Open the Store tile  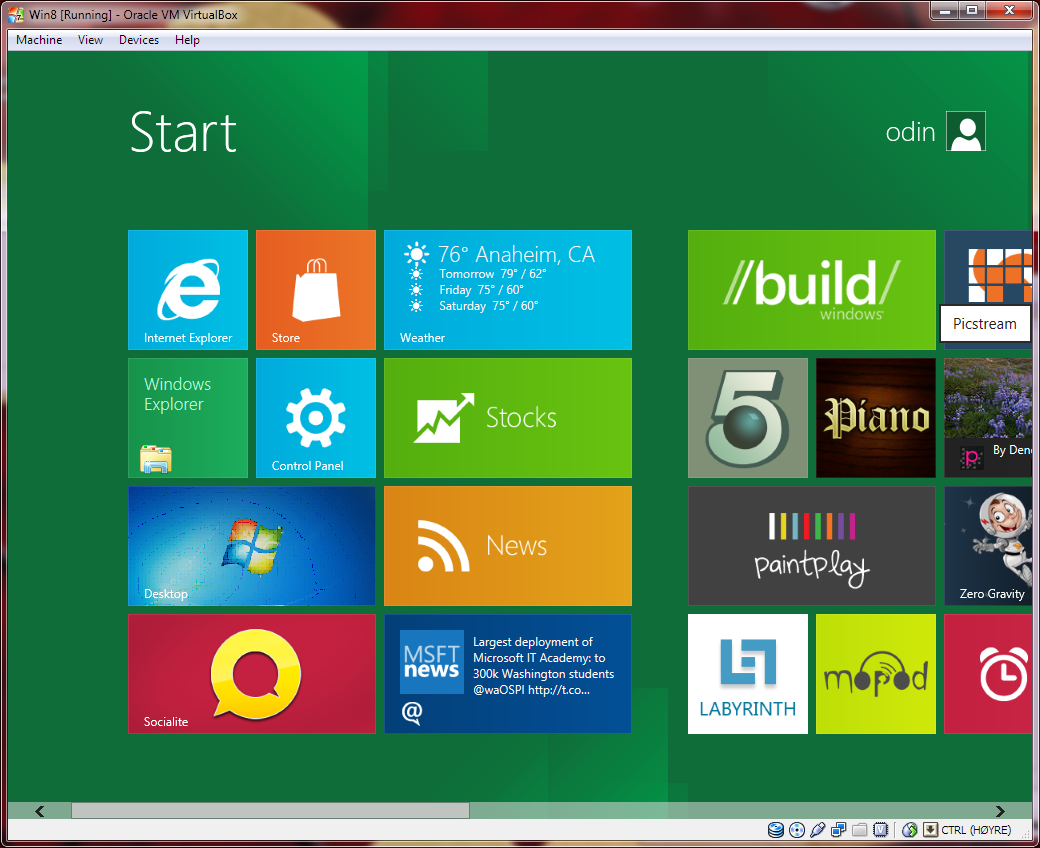pos(316,290)
